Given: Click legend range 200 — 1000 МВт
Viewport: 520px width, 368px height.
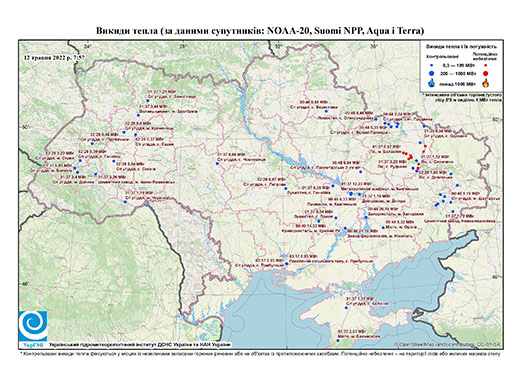Looking at the screenshot, I should point(457,73).
